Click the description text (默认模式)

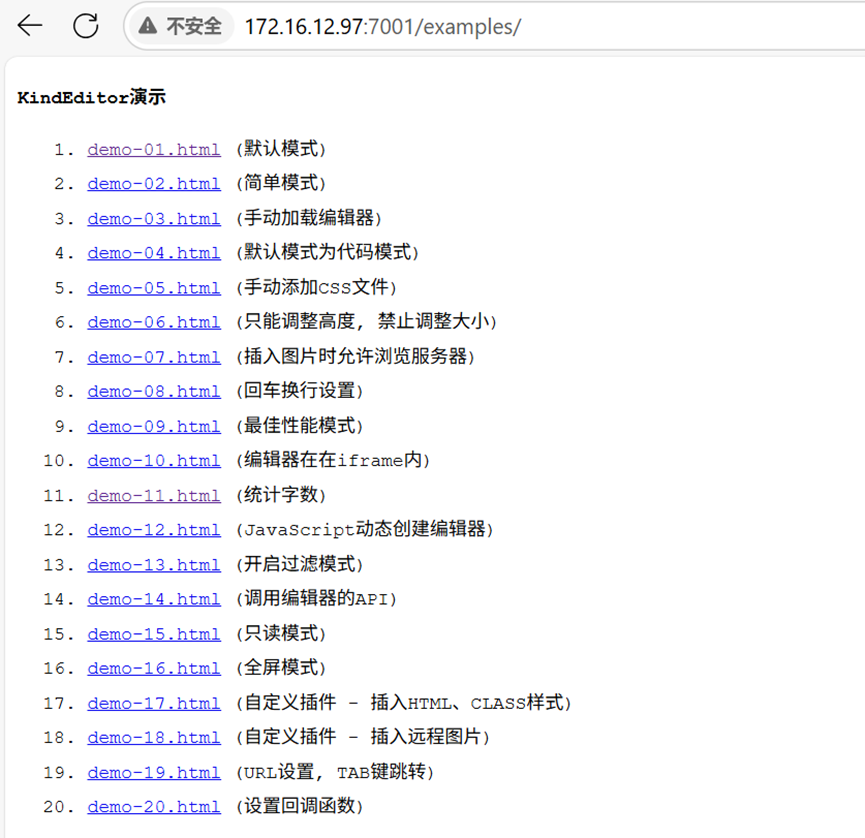[x=281, y=149]
